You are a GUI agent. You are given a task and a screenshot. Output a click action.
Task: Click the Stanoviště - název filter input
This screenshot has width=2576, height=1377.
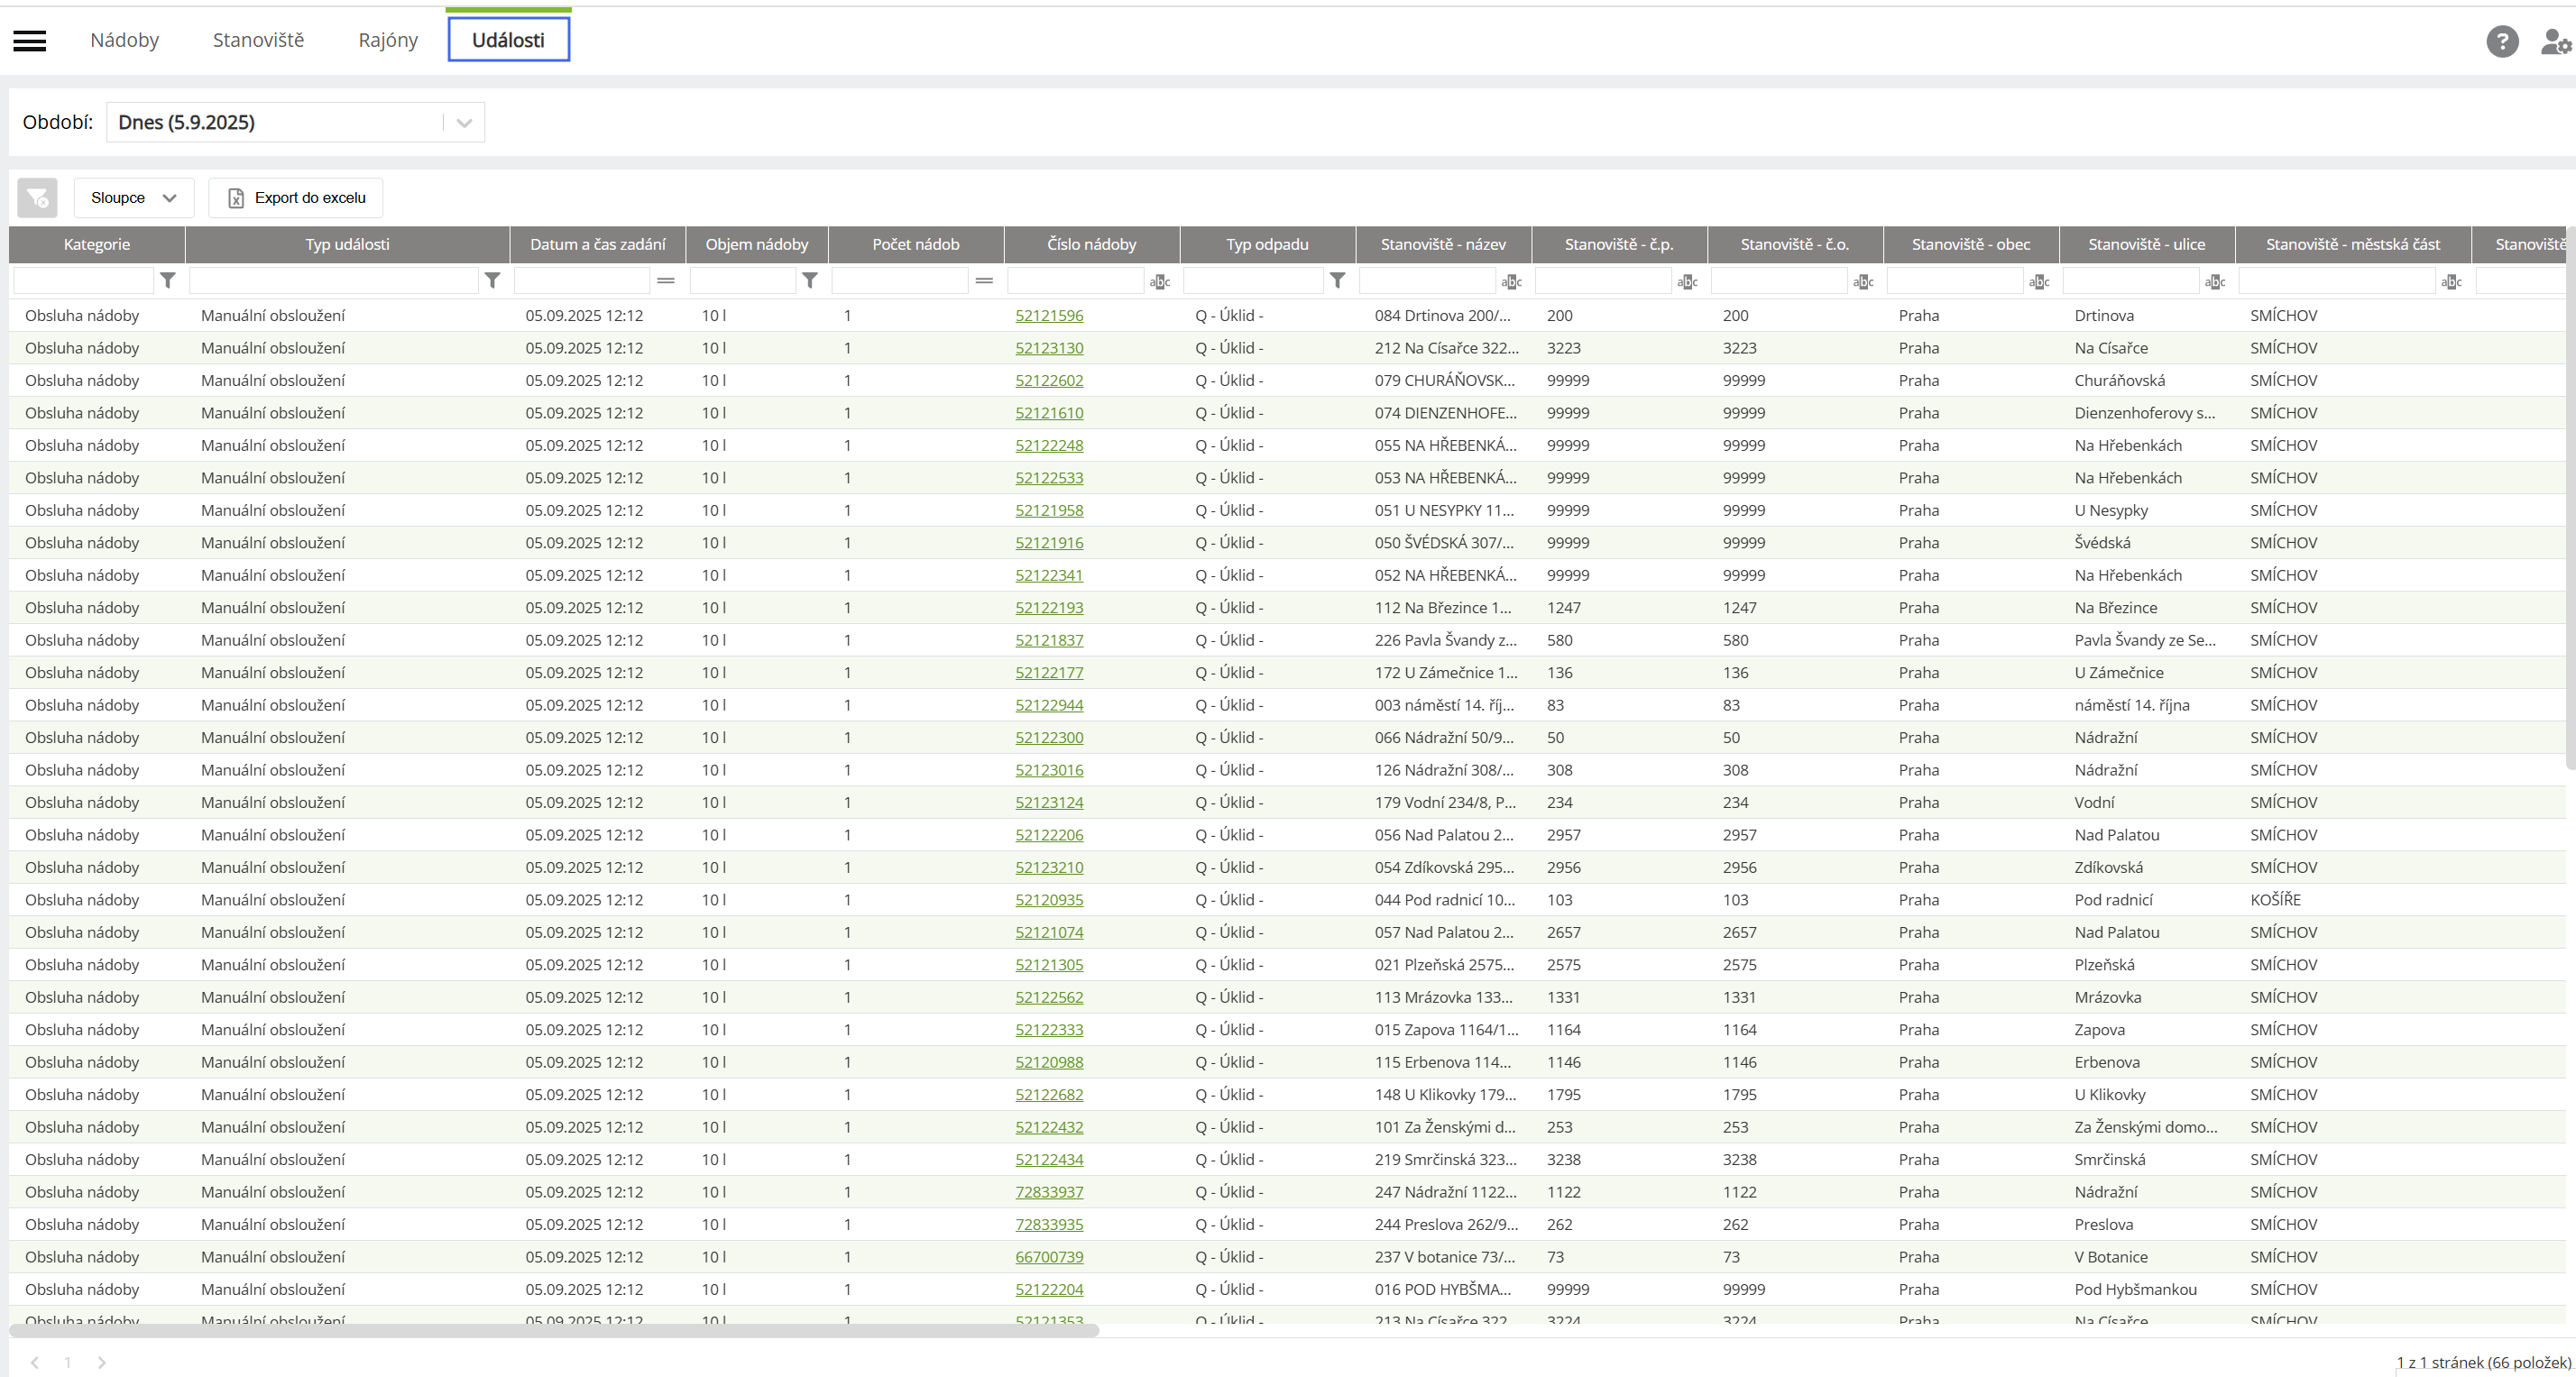pyautogui.click(x=1427, y=282)
